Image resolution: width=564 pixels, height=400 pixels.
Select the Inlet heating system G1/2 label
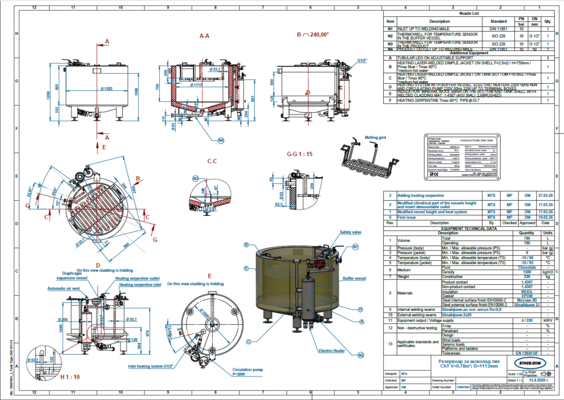point(151,367)
